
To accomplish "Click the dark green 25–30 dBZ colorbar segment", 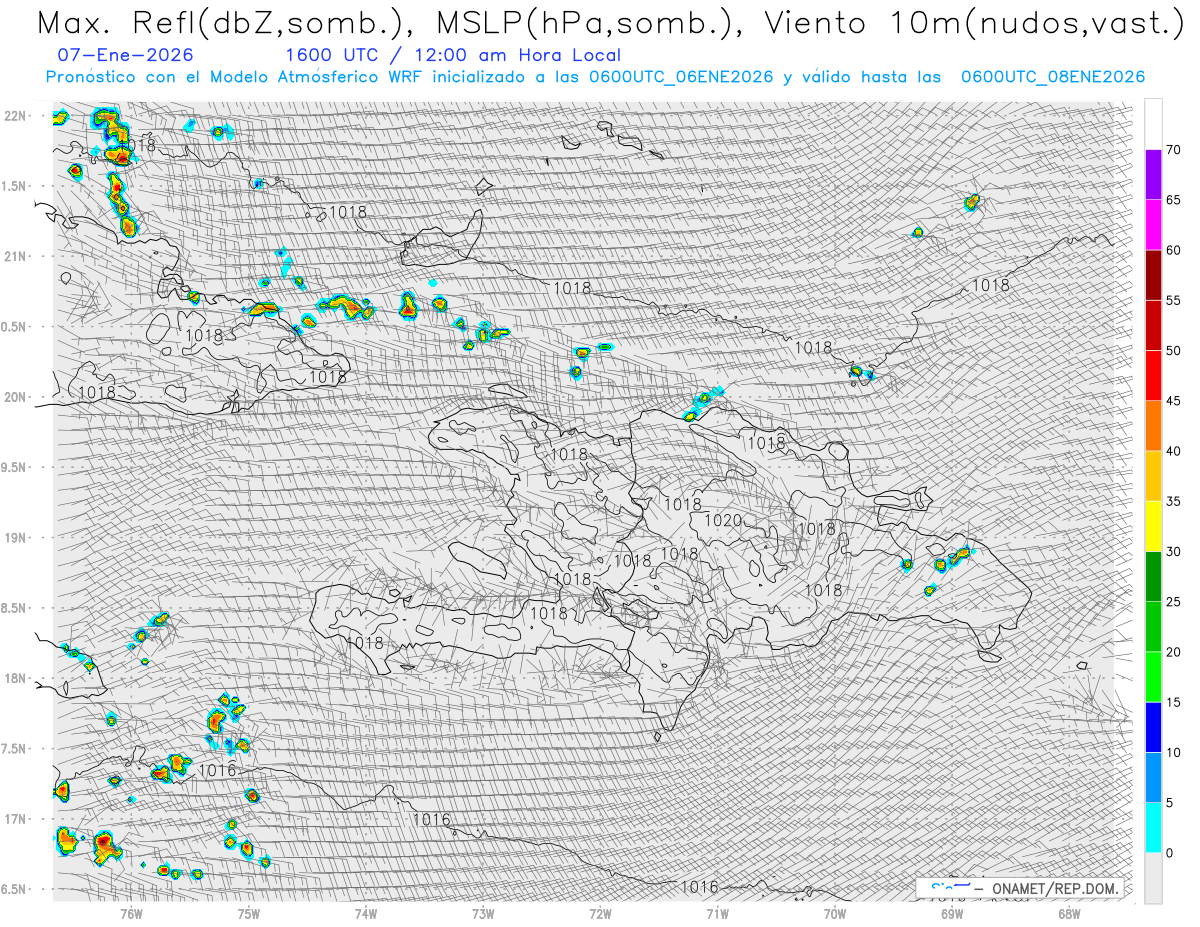I will pyautogui.click(x=1153, y=576).
